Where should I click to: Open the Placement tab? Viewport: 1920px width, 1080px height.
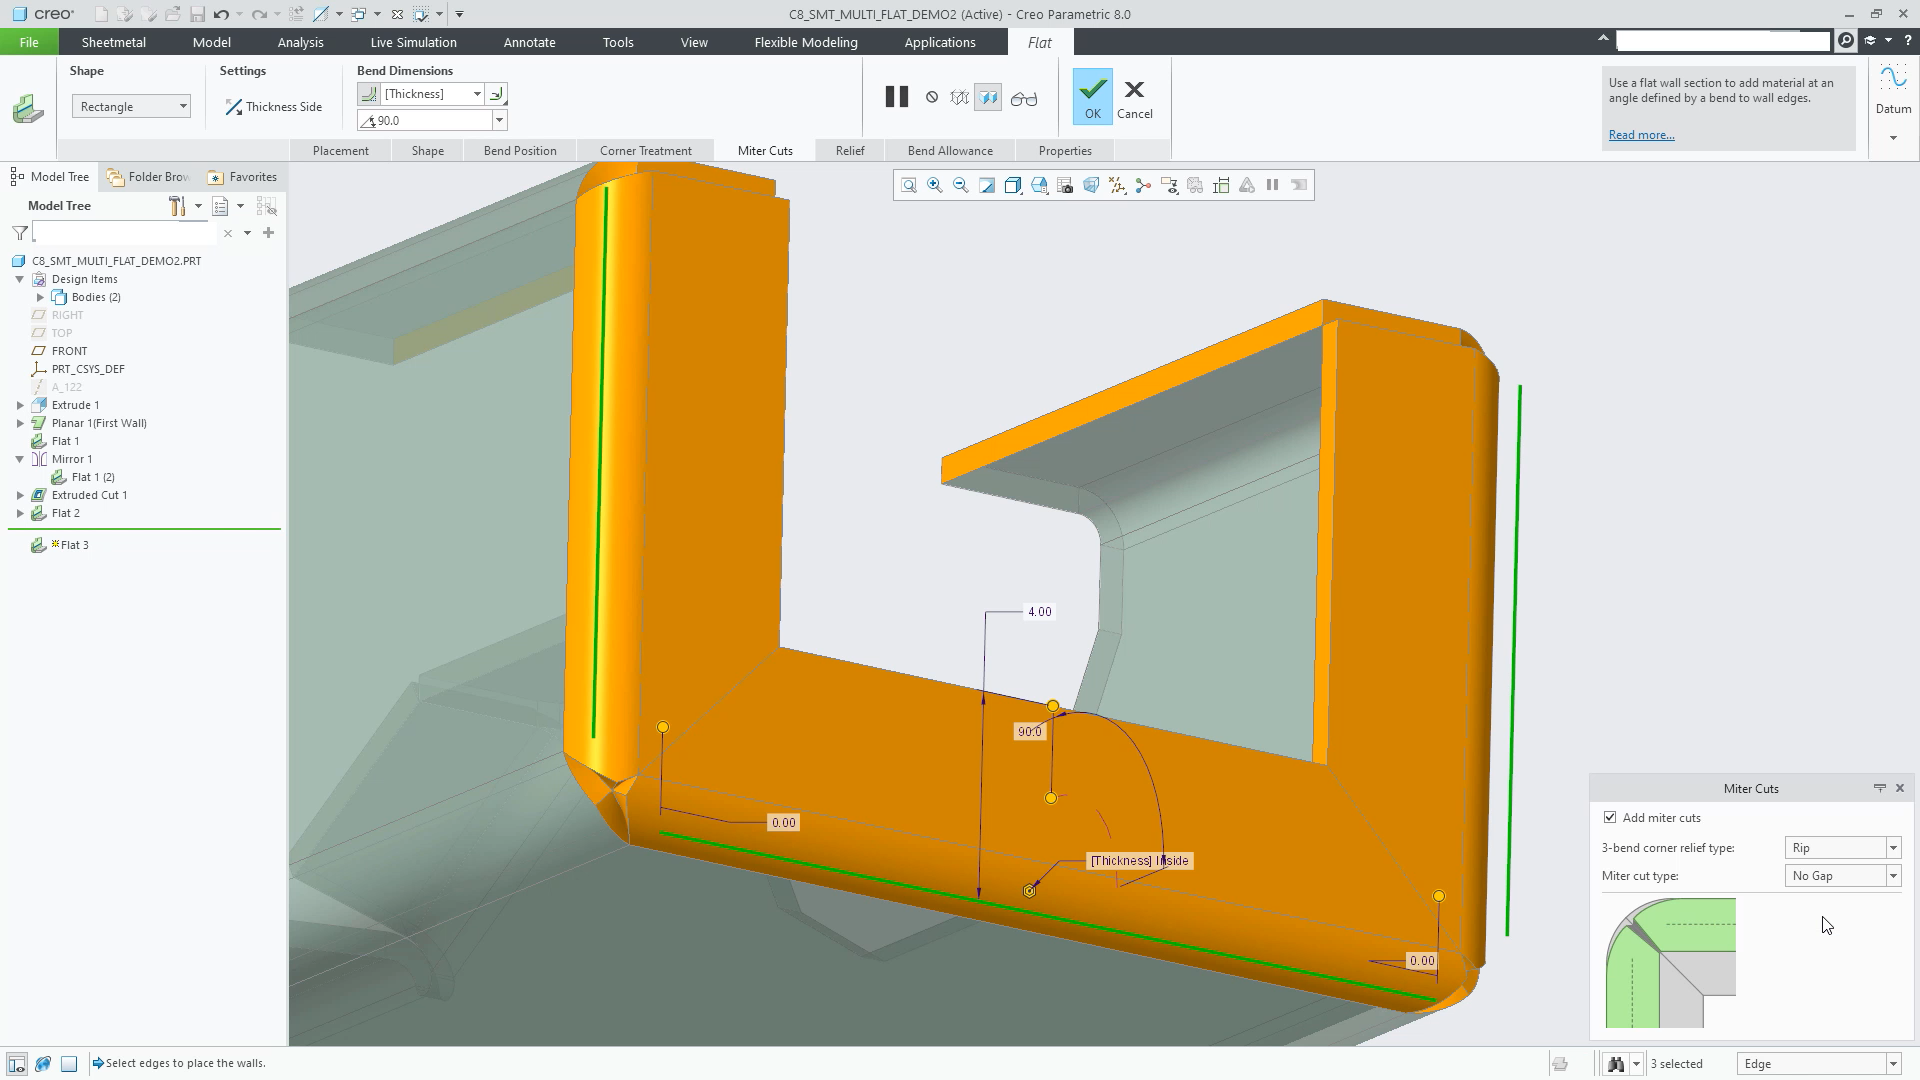pyautogui.click(x=340, y=151)
